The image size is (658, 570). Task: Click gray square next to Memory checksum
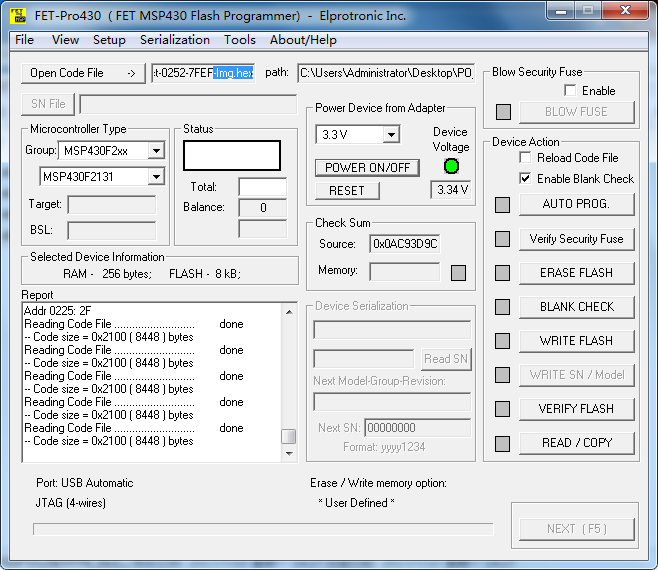(458, 273)
